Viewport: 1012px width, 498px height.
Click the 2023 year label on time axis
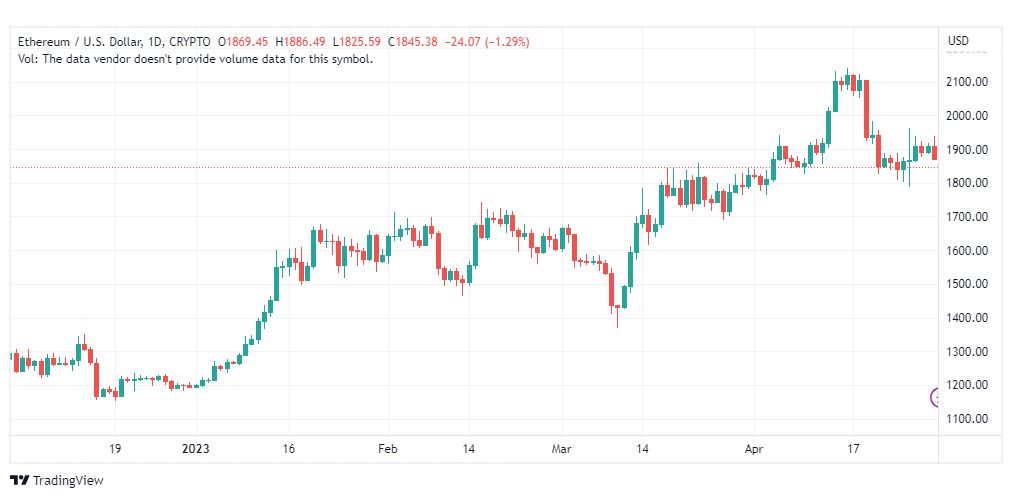point(196,449)
